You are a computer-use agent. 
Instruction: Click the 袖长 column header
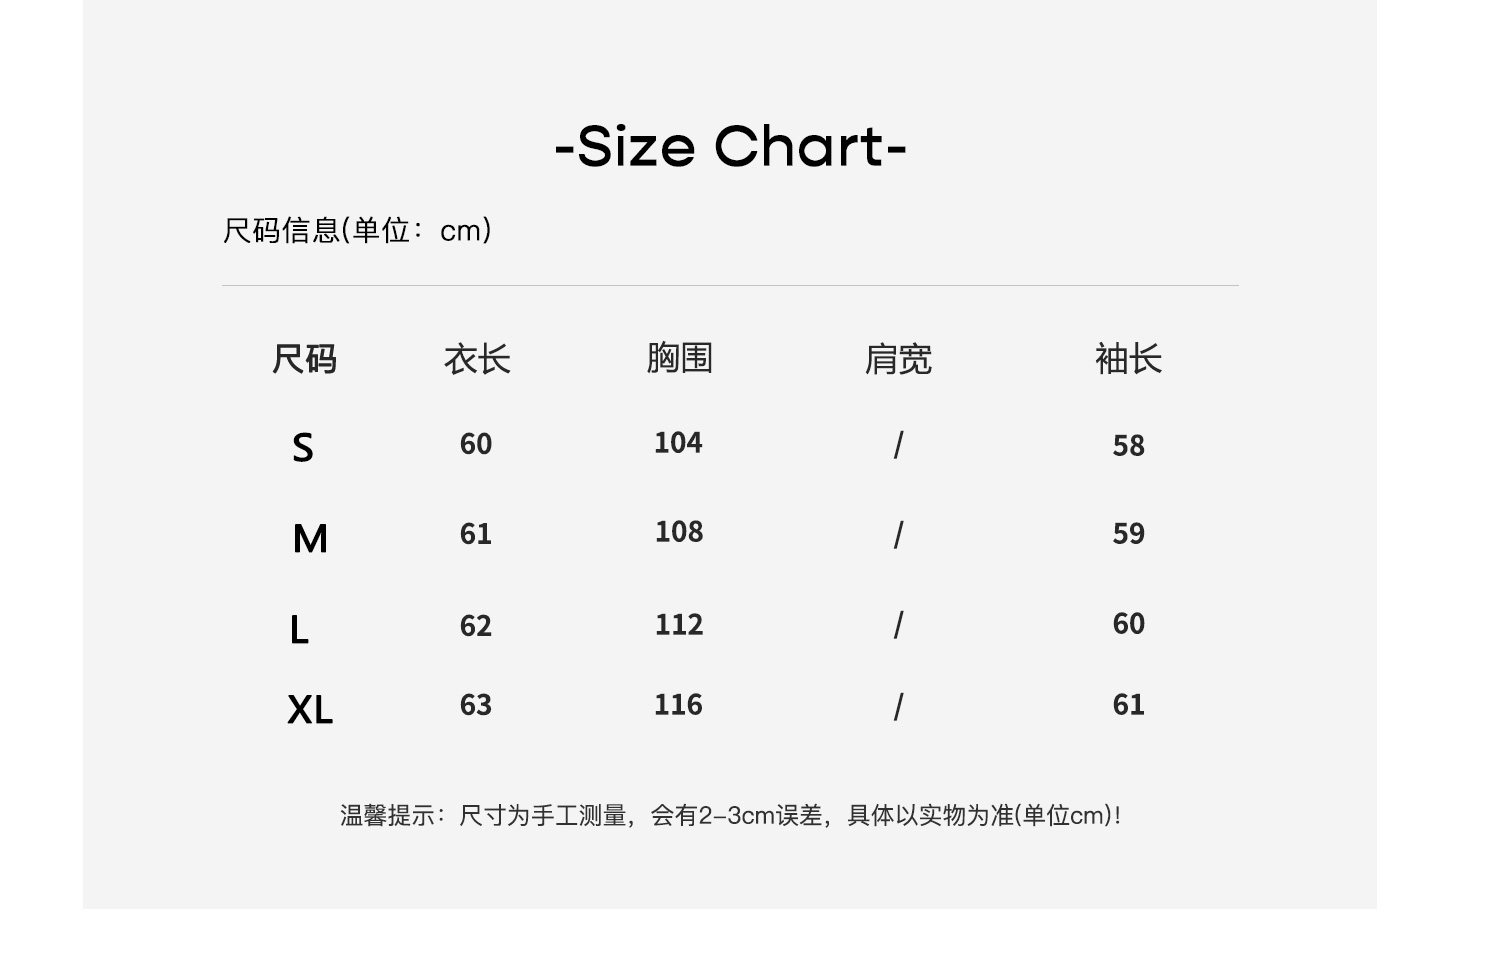1128,359
